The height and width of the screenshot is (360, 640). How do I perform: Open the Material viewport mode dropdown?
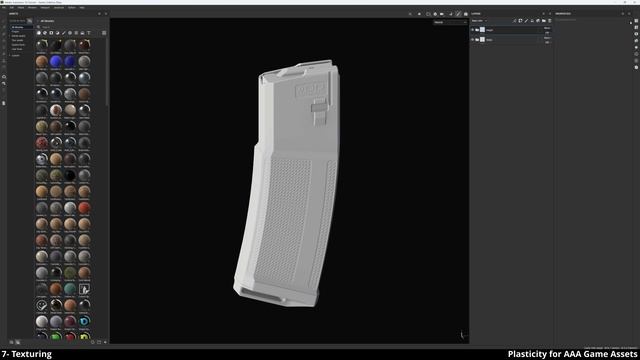[450, 22]
